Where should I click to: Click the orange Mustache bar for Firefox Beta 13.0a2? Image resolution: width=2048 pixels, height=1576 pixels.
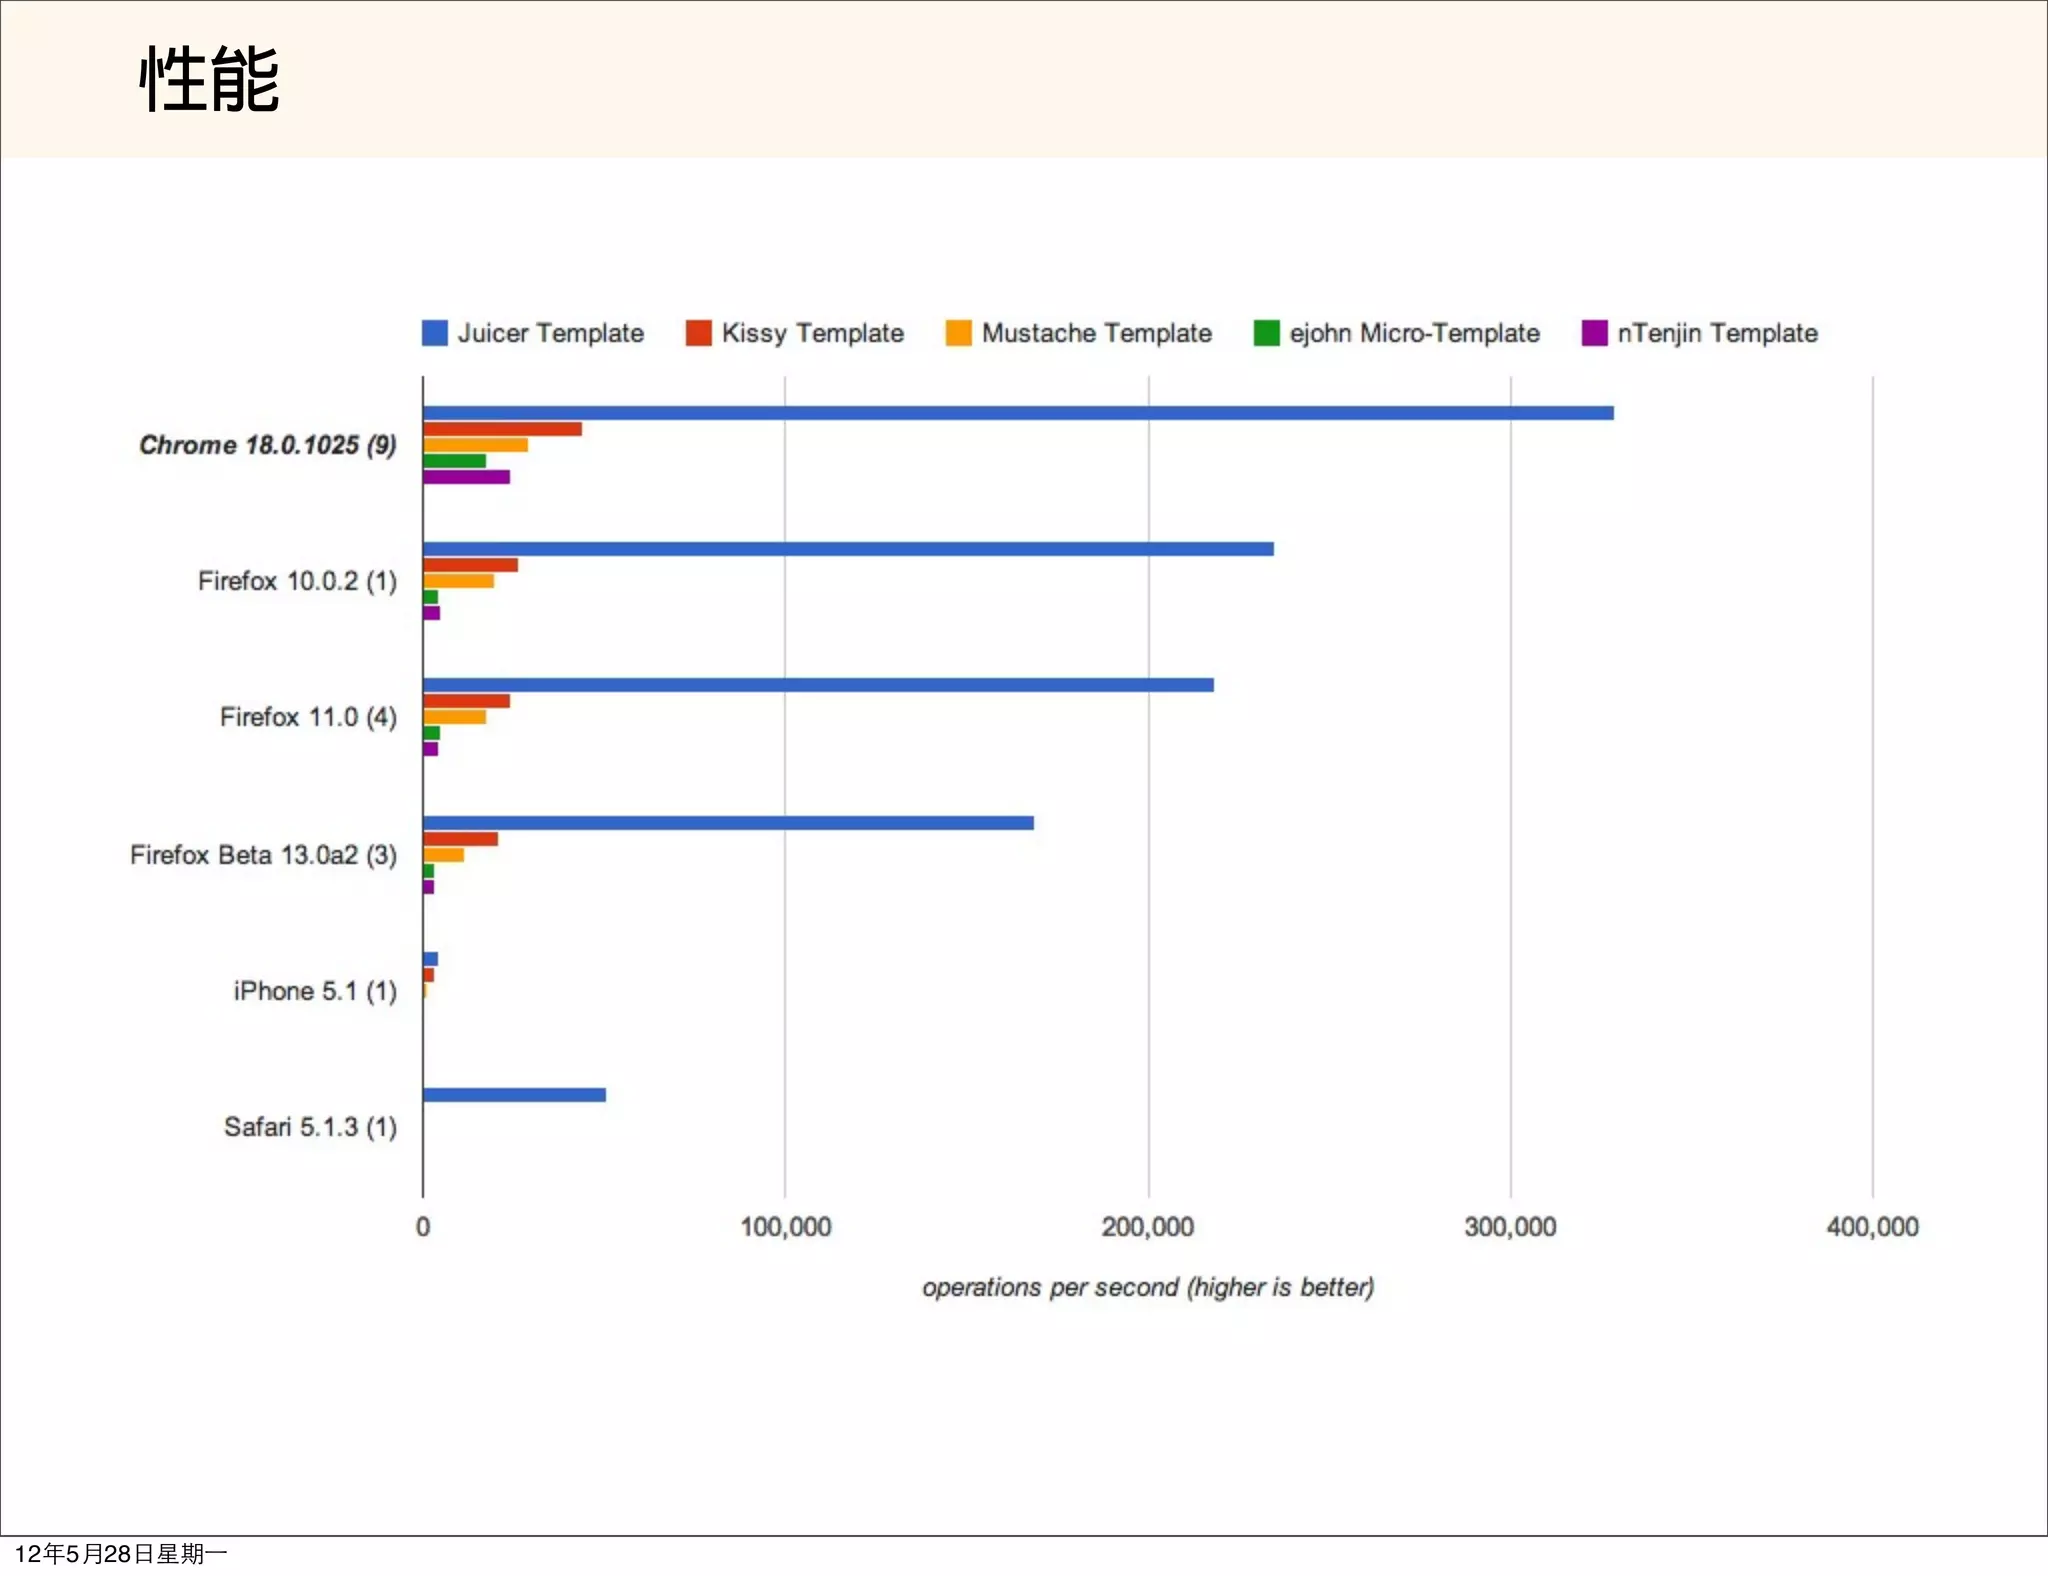coord(443,855)
